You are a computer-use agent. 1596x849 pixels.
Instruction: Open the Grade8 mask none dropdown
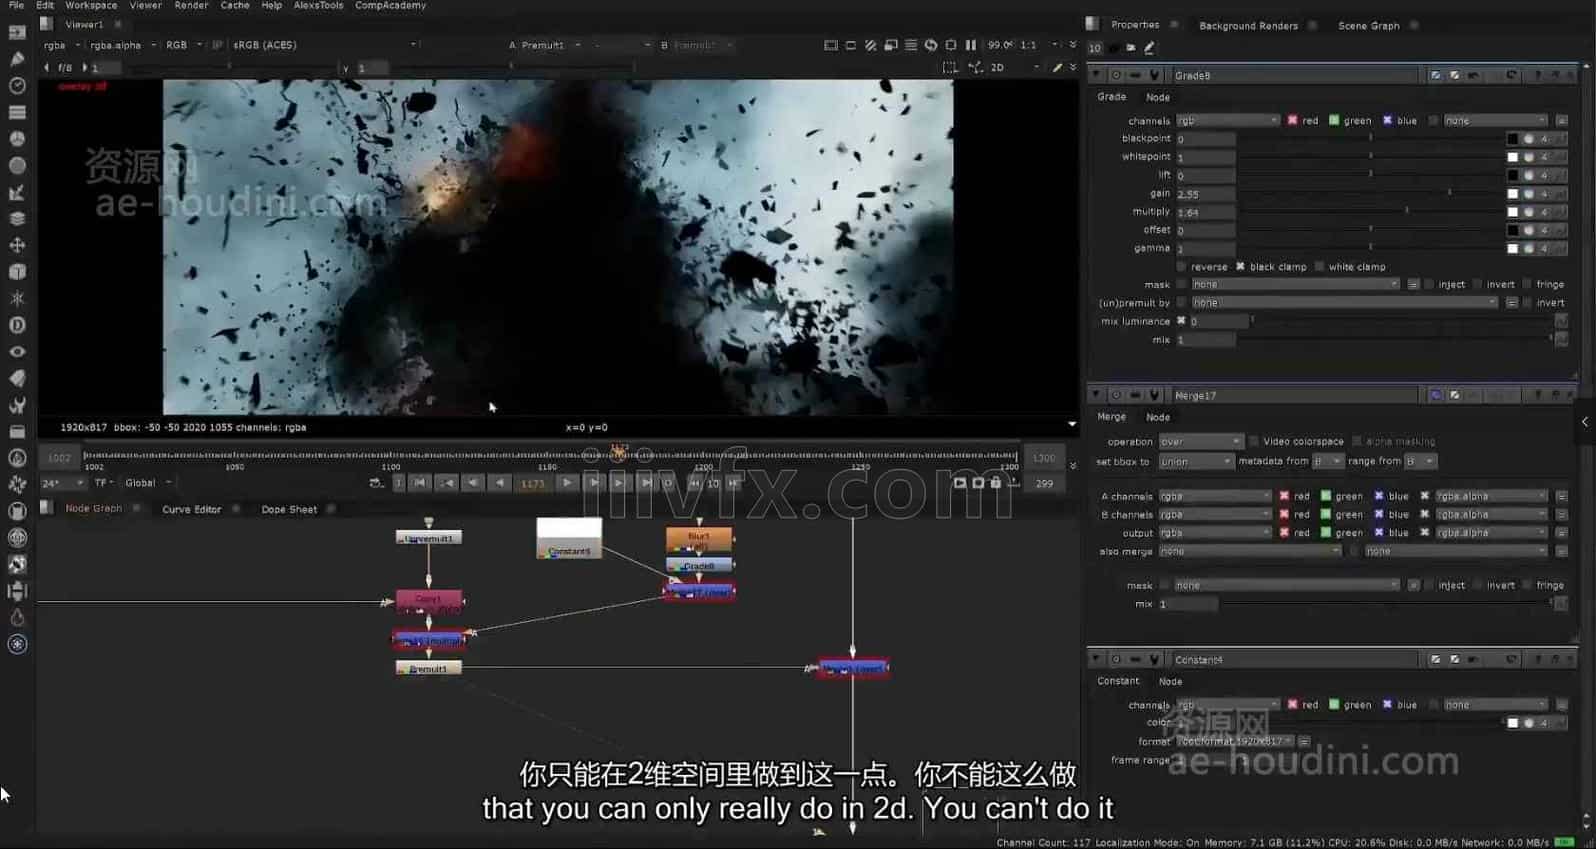pos(1294,285)
